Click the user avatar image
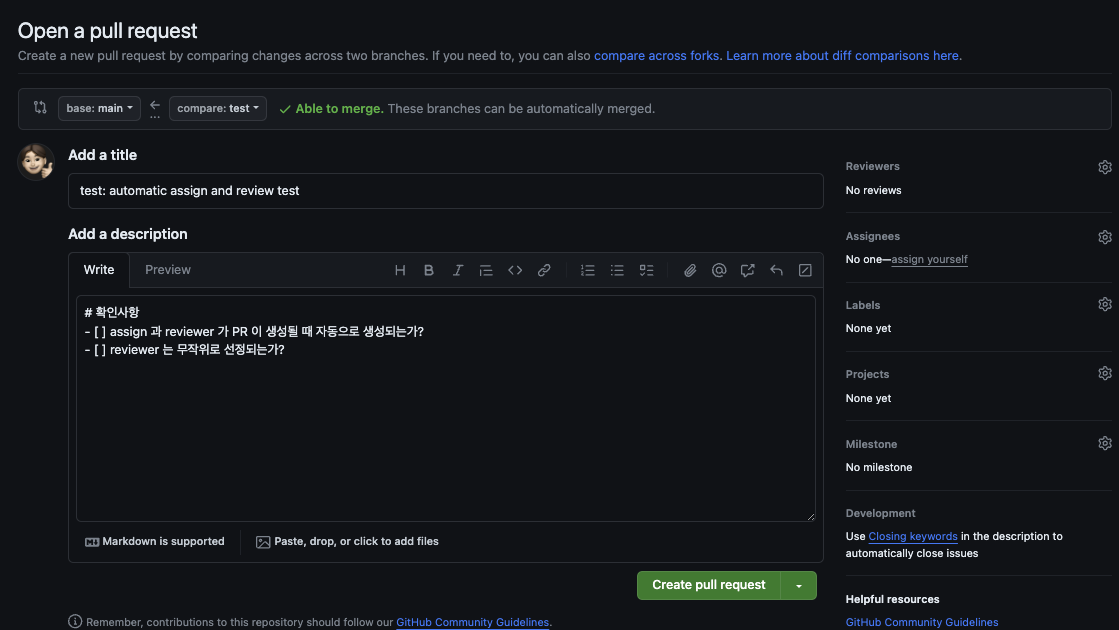The image size is (1119, 630). (x=36, y=162)
